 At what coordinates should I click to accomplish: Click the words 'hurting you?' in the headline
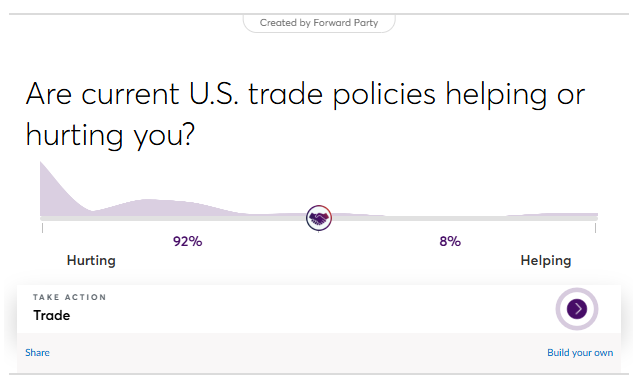[110, 134]
